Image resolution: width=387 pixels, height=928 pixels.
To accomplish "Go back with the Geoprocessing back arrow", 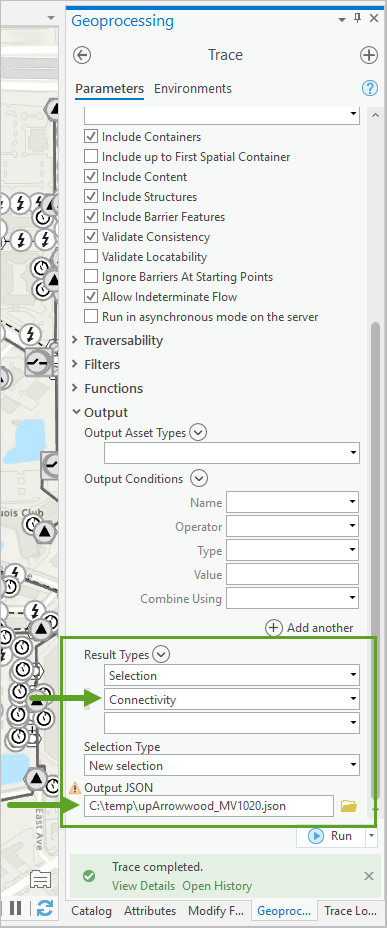I will 82,55.
